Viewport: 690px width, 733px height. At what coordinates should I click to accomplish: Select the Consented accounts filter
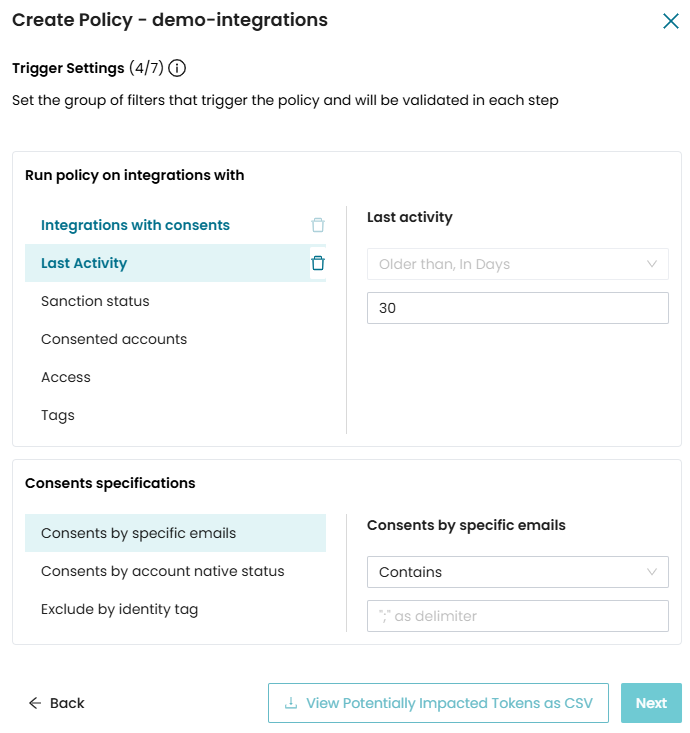114,339
